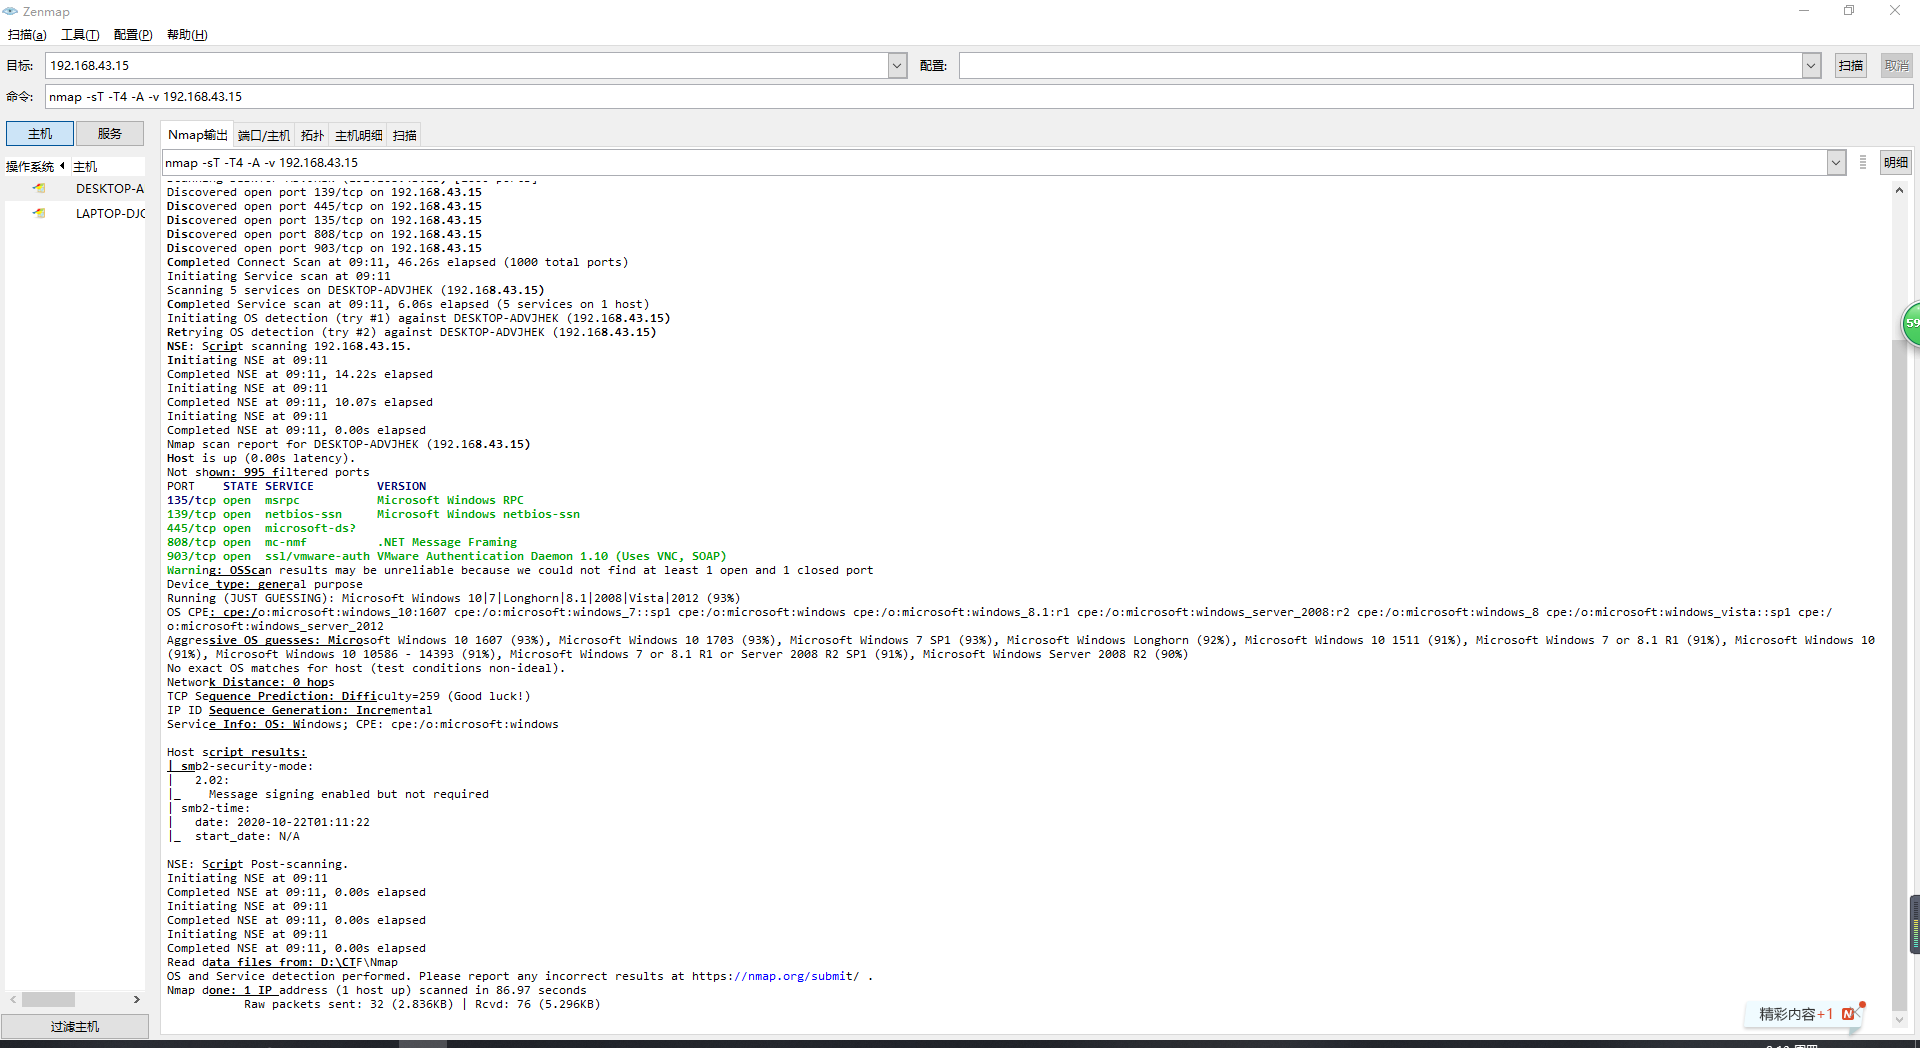This screenshot has width=1920, height=1048.
Task: Click the "IP ID Sequence Generation: Incremental" line
Action: tap(300, 710)
